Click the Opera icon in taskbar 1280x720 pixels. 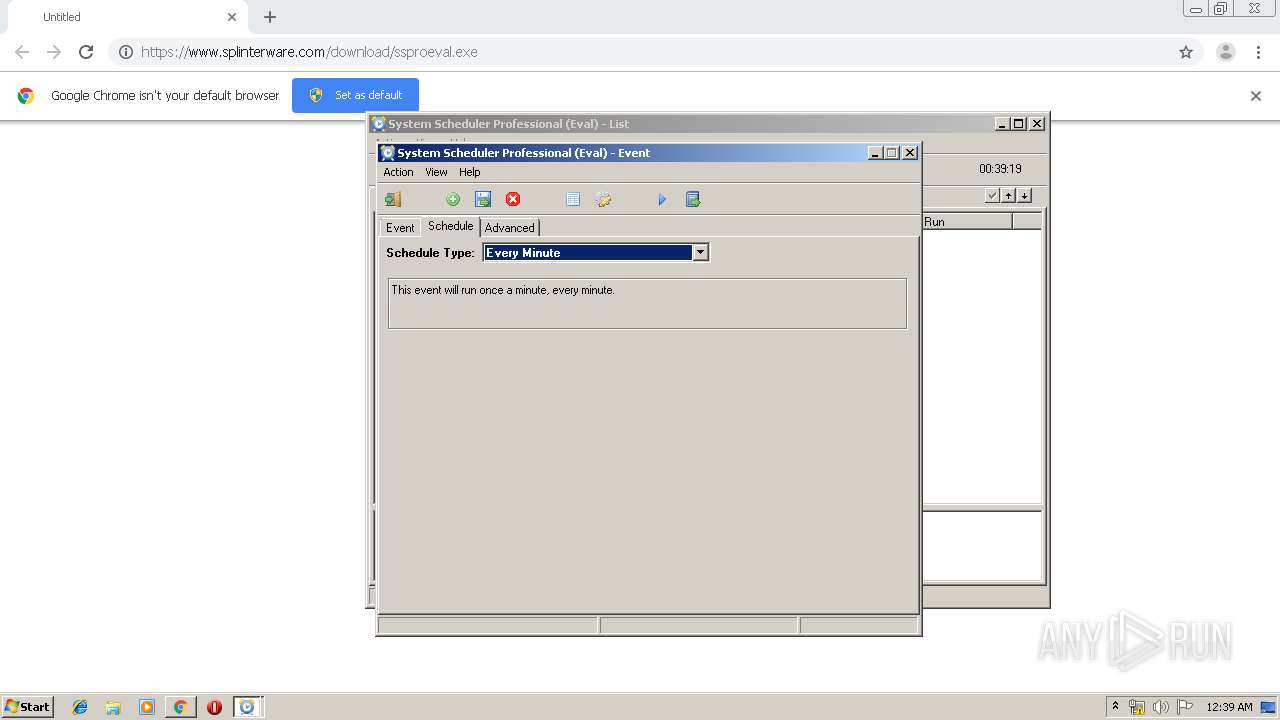point(214,707)
